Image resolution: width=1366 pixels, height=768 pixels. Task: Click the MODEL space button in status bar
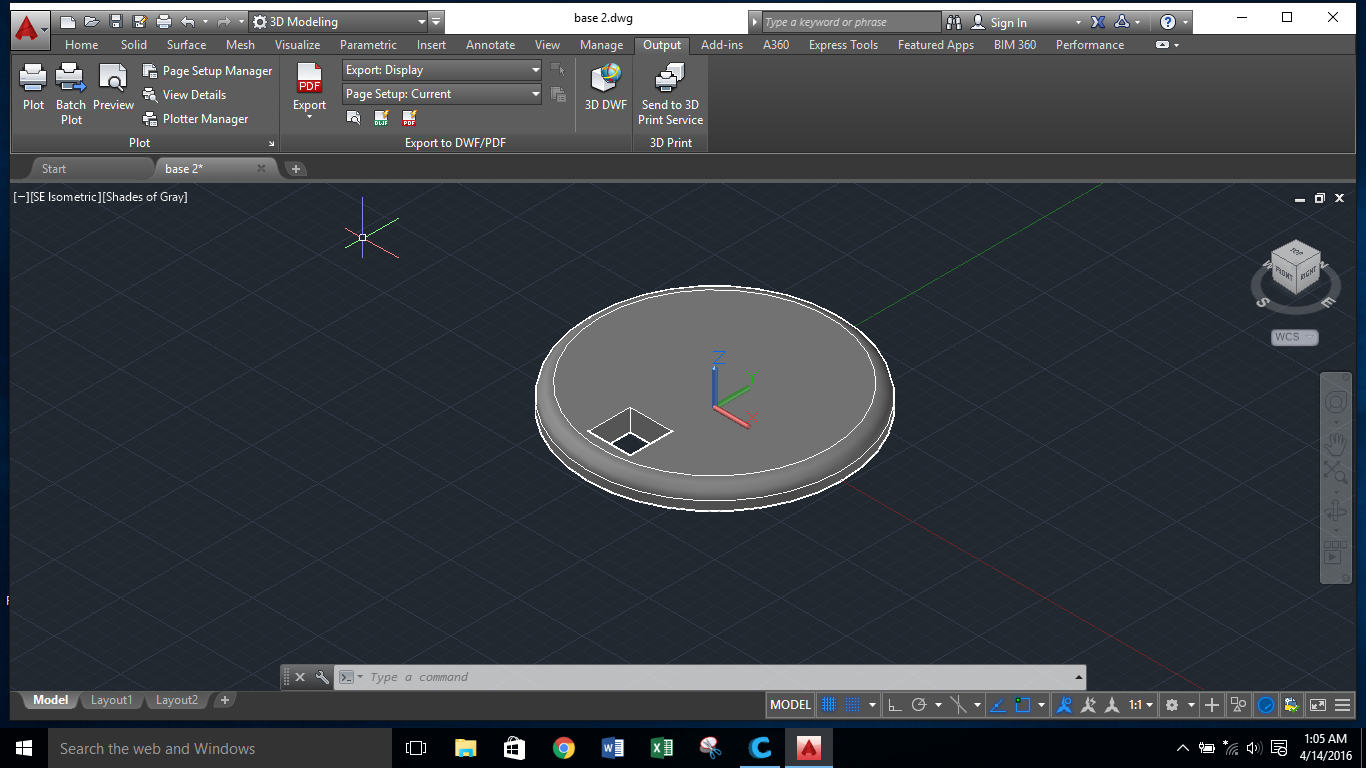click(790, 705)
